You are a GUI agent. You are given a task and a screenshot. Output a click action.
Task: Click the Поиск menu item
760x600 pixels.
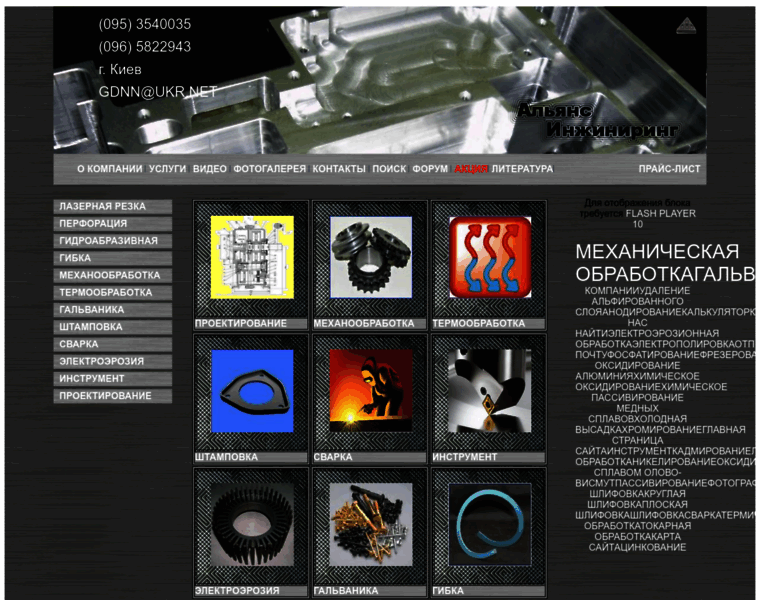pyautogui.click(x=389, y=169)
